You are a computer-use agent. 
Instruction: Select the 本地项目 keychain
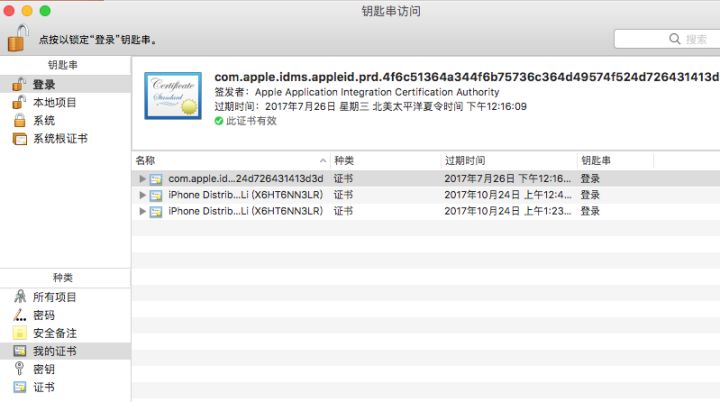pos(54,102)
